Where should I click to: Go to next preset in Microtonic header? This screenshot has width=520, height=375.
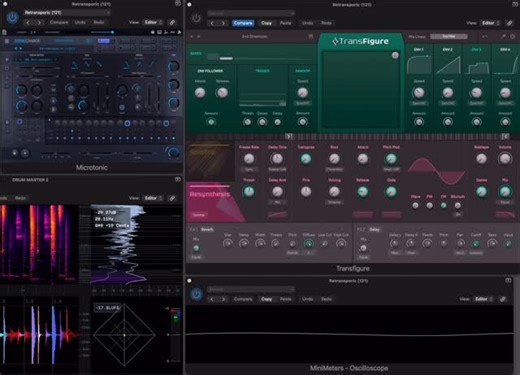[x=39, y=22]
